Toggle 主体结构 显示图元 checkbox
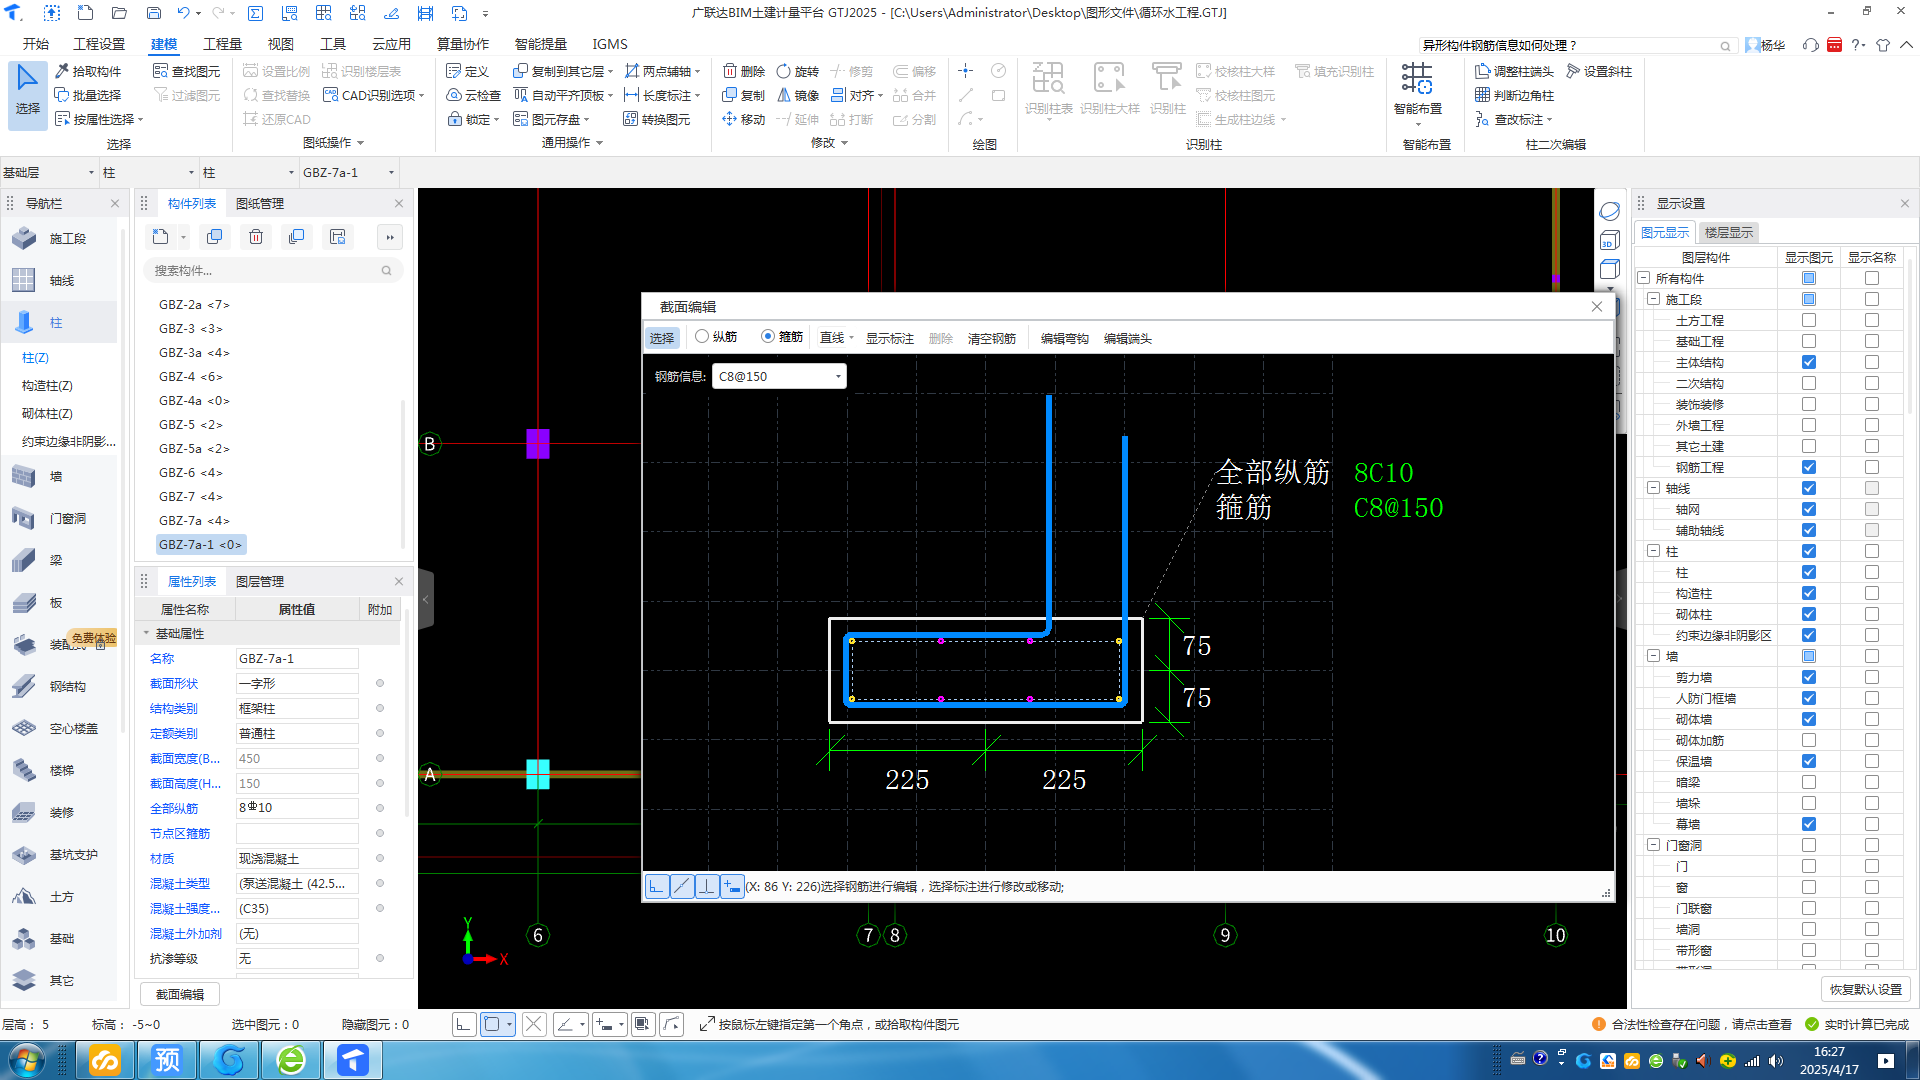The height and width of the screenshot is (1080, 1920). coord(1808,362)
